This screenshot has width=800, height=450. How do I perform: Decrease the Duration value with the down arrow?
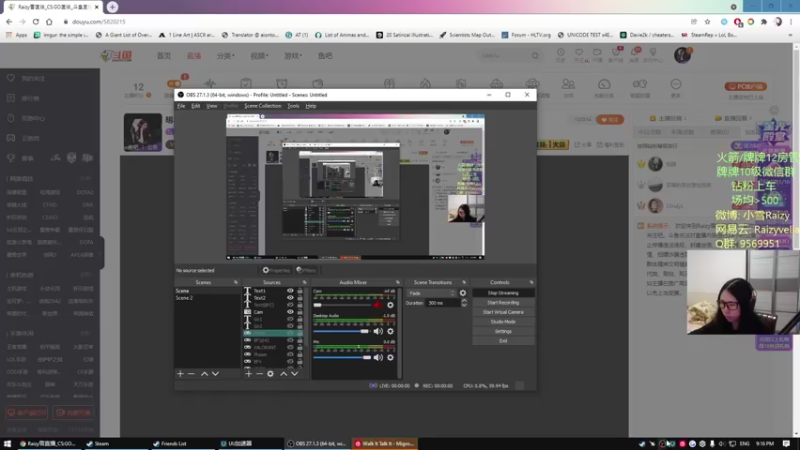pos(464,305)
